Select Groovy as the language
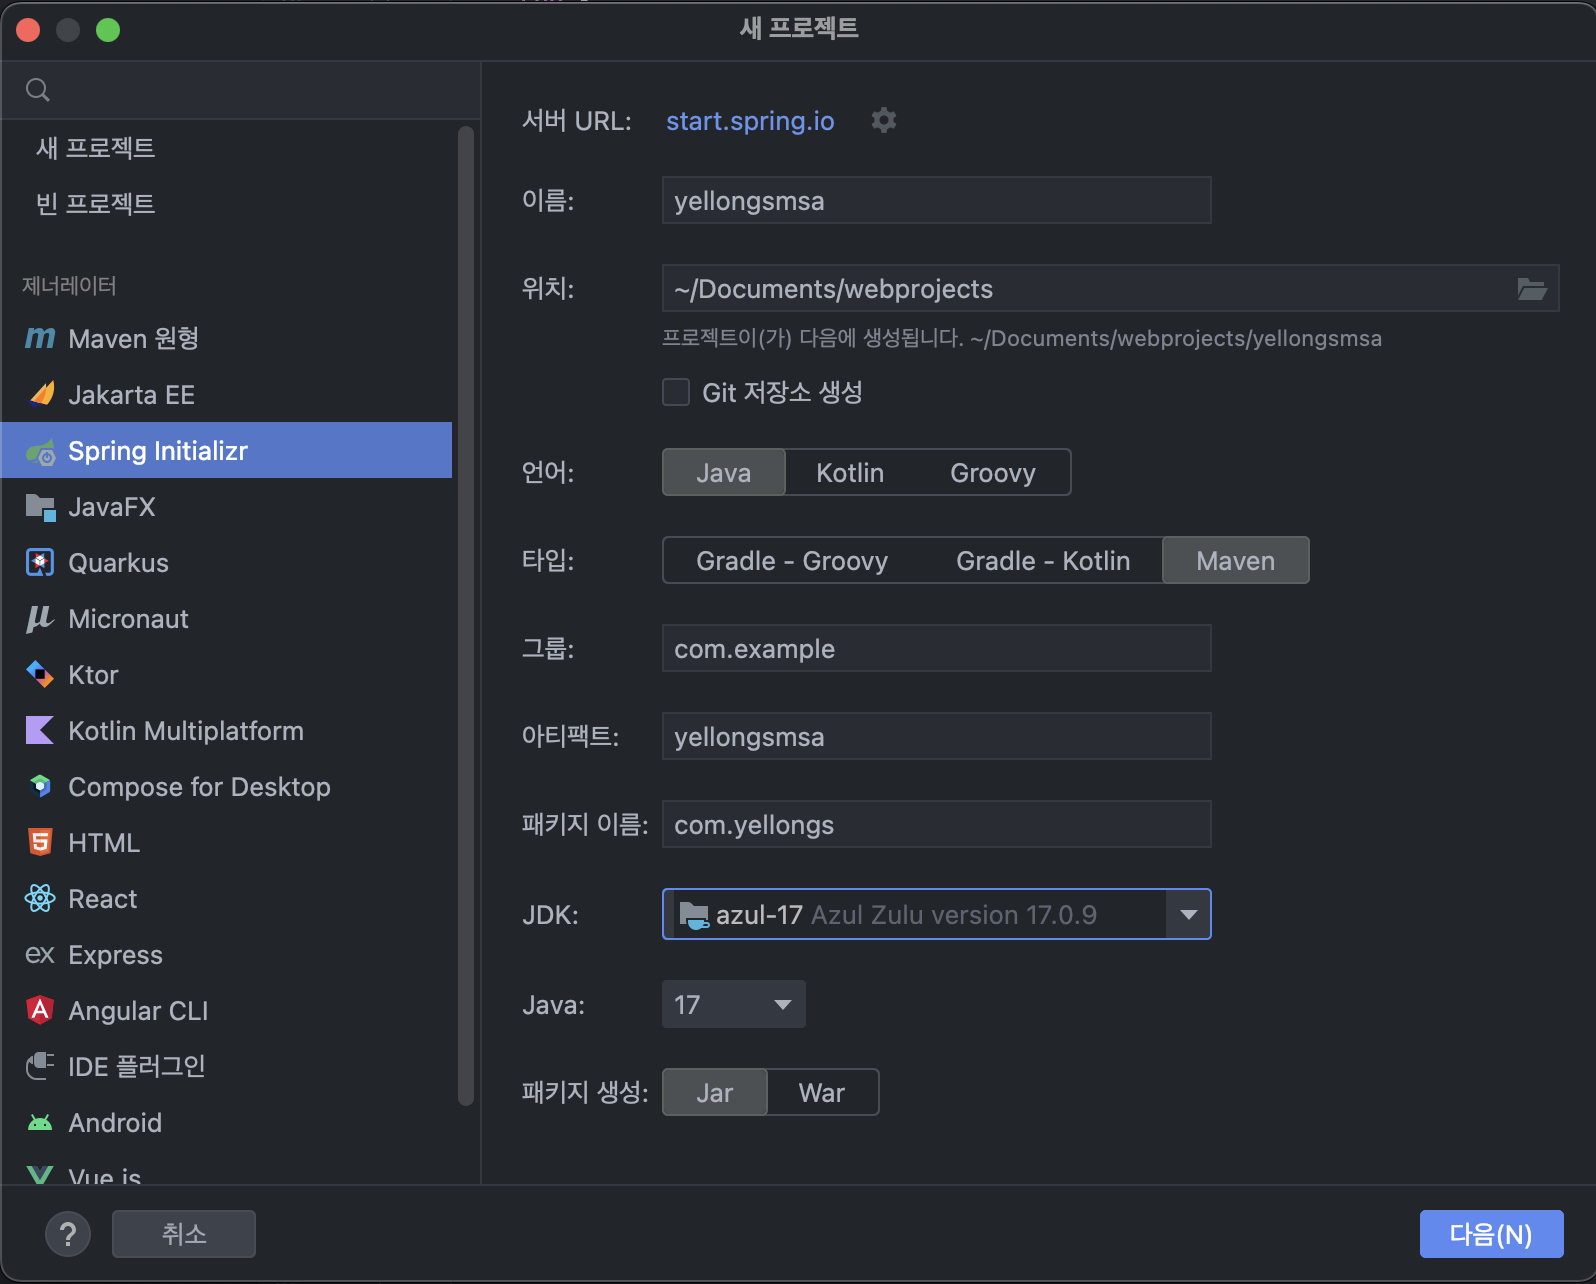Screen dimensions: 1596x1284 (993, 472)
